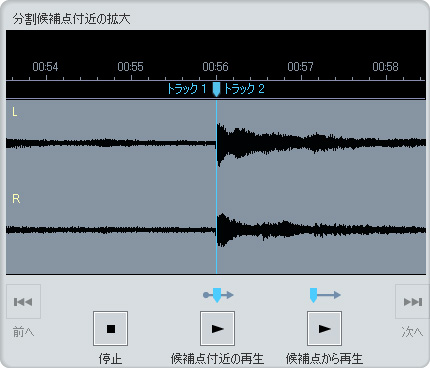Click the stop (停止) button

pyautogui.click(x=110, y=329)
